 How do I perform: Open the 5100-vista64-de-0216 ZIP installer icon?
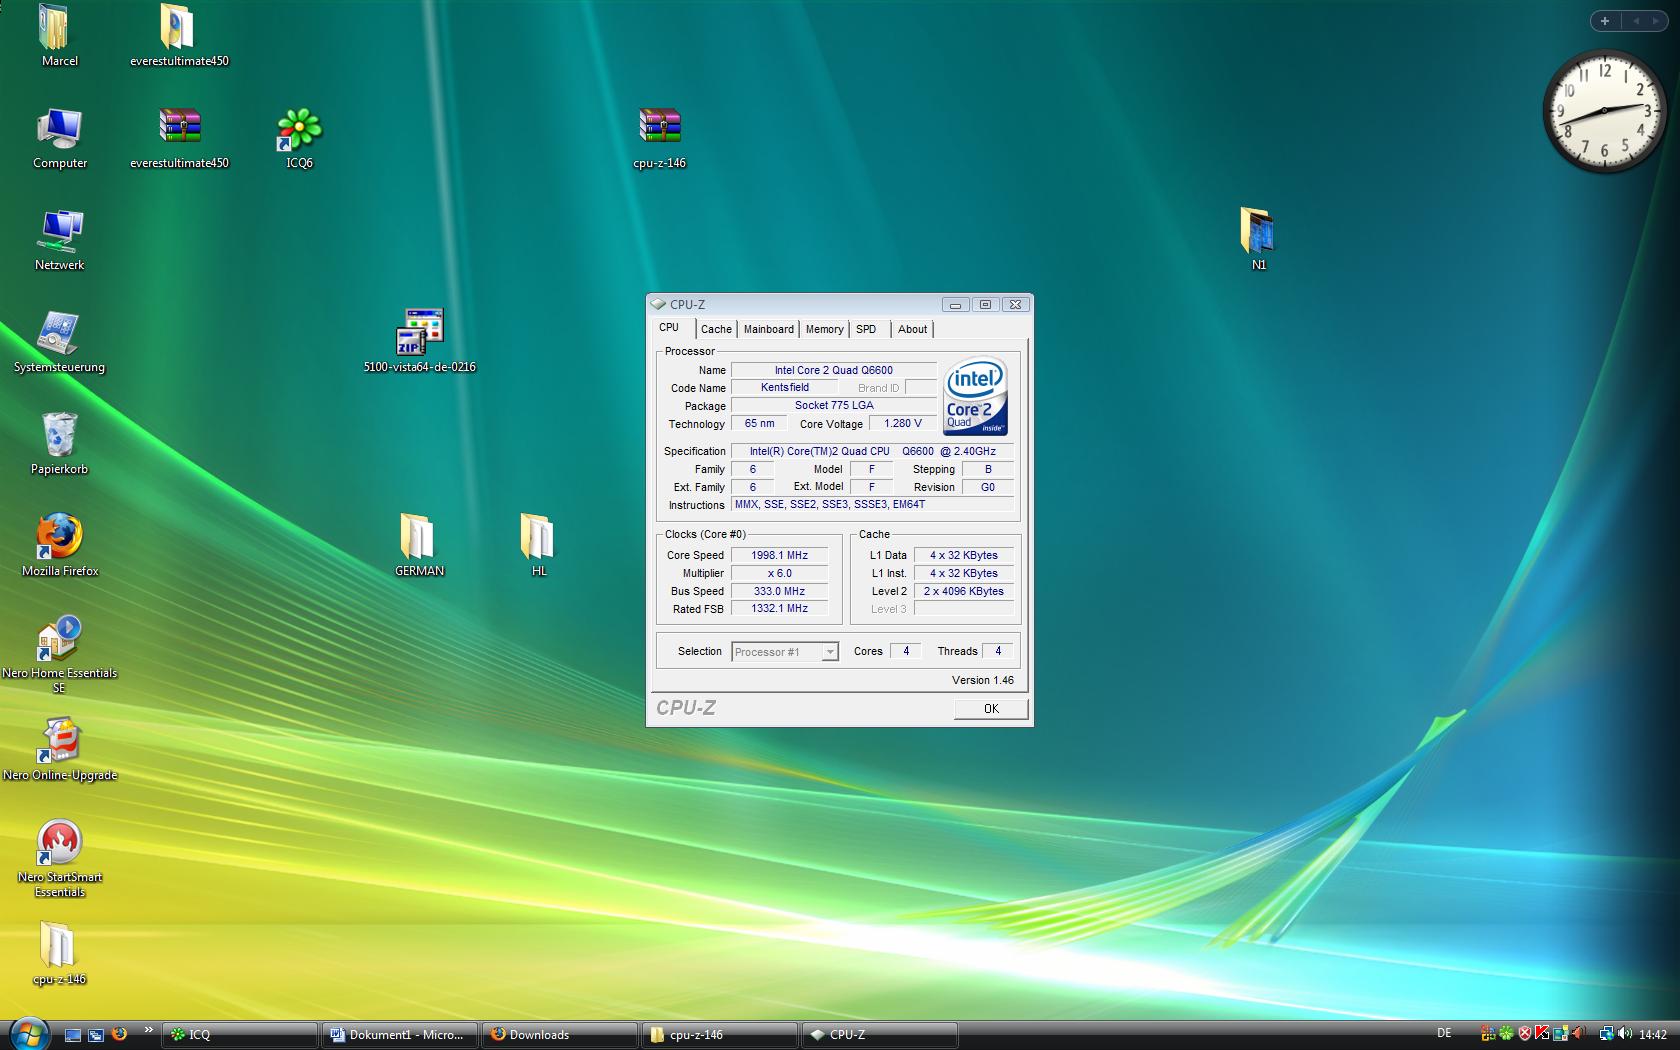[419, 334]
